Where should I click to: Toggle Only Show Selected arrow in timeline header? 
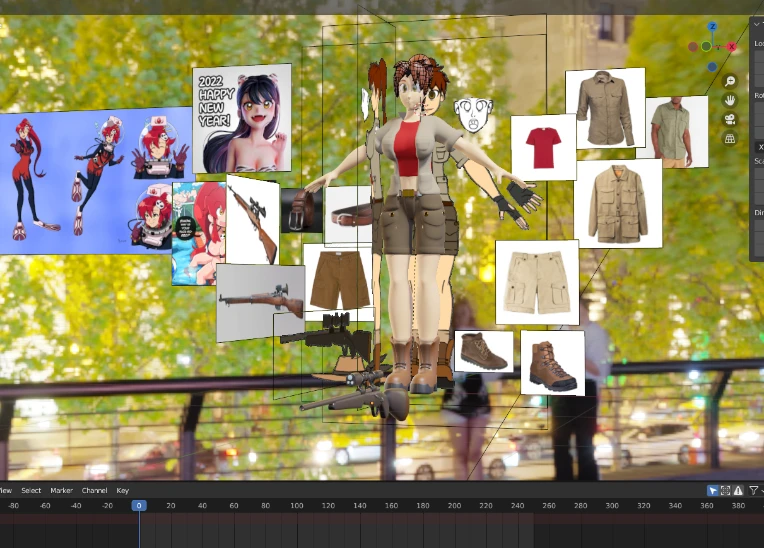(x=712, y=491)
